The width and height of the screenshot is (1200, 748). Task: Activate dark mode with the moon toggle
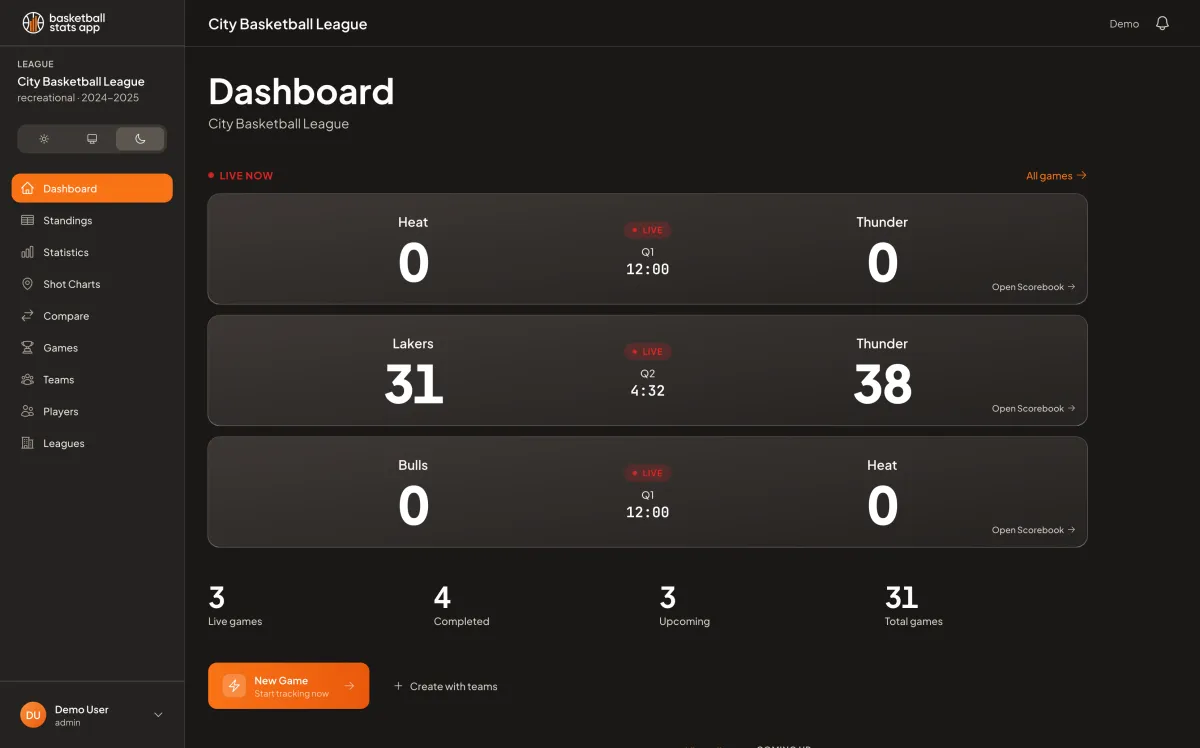click(x=140, y=139)
